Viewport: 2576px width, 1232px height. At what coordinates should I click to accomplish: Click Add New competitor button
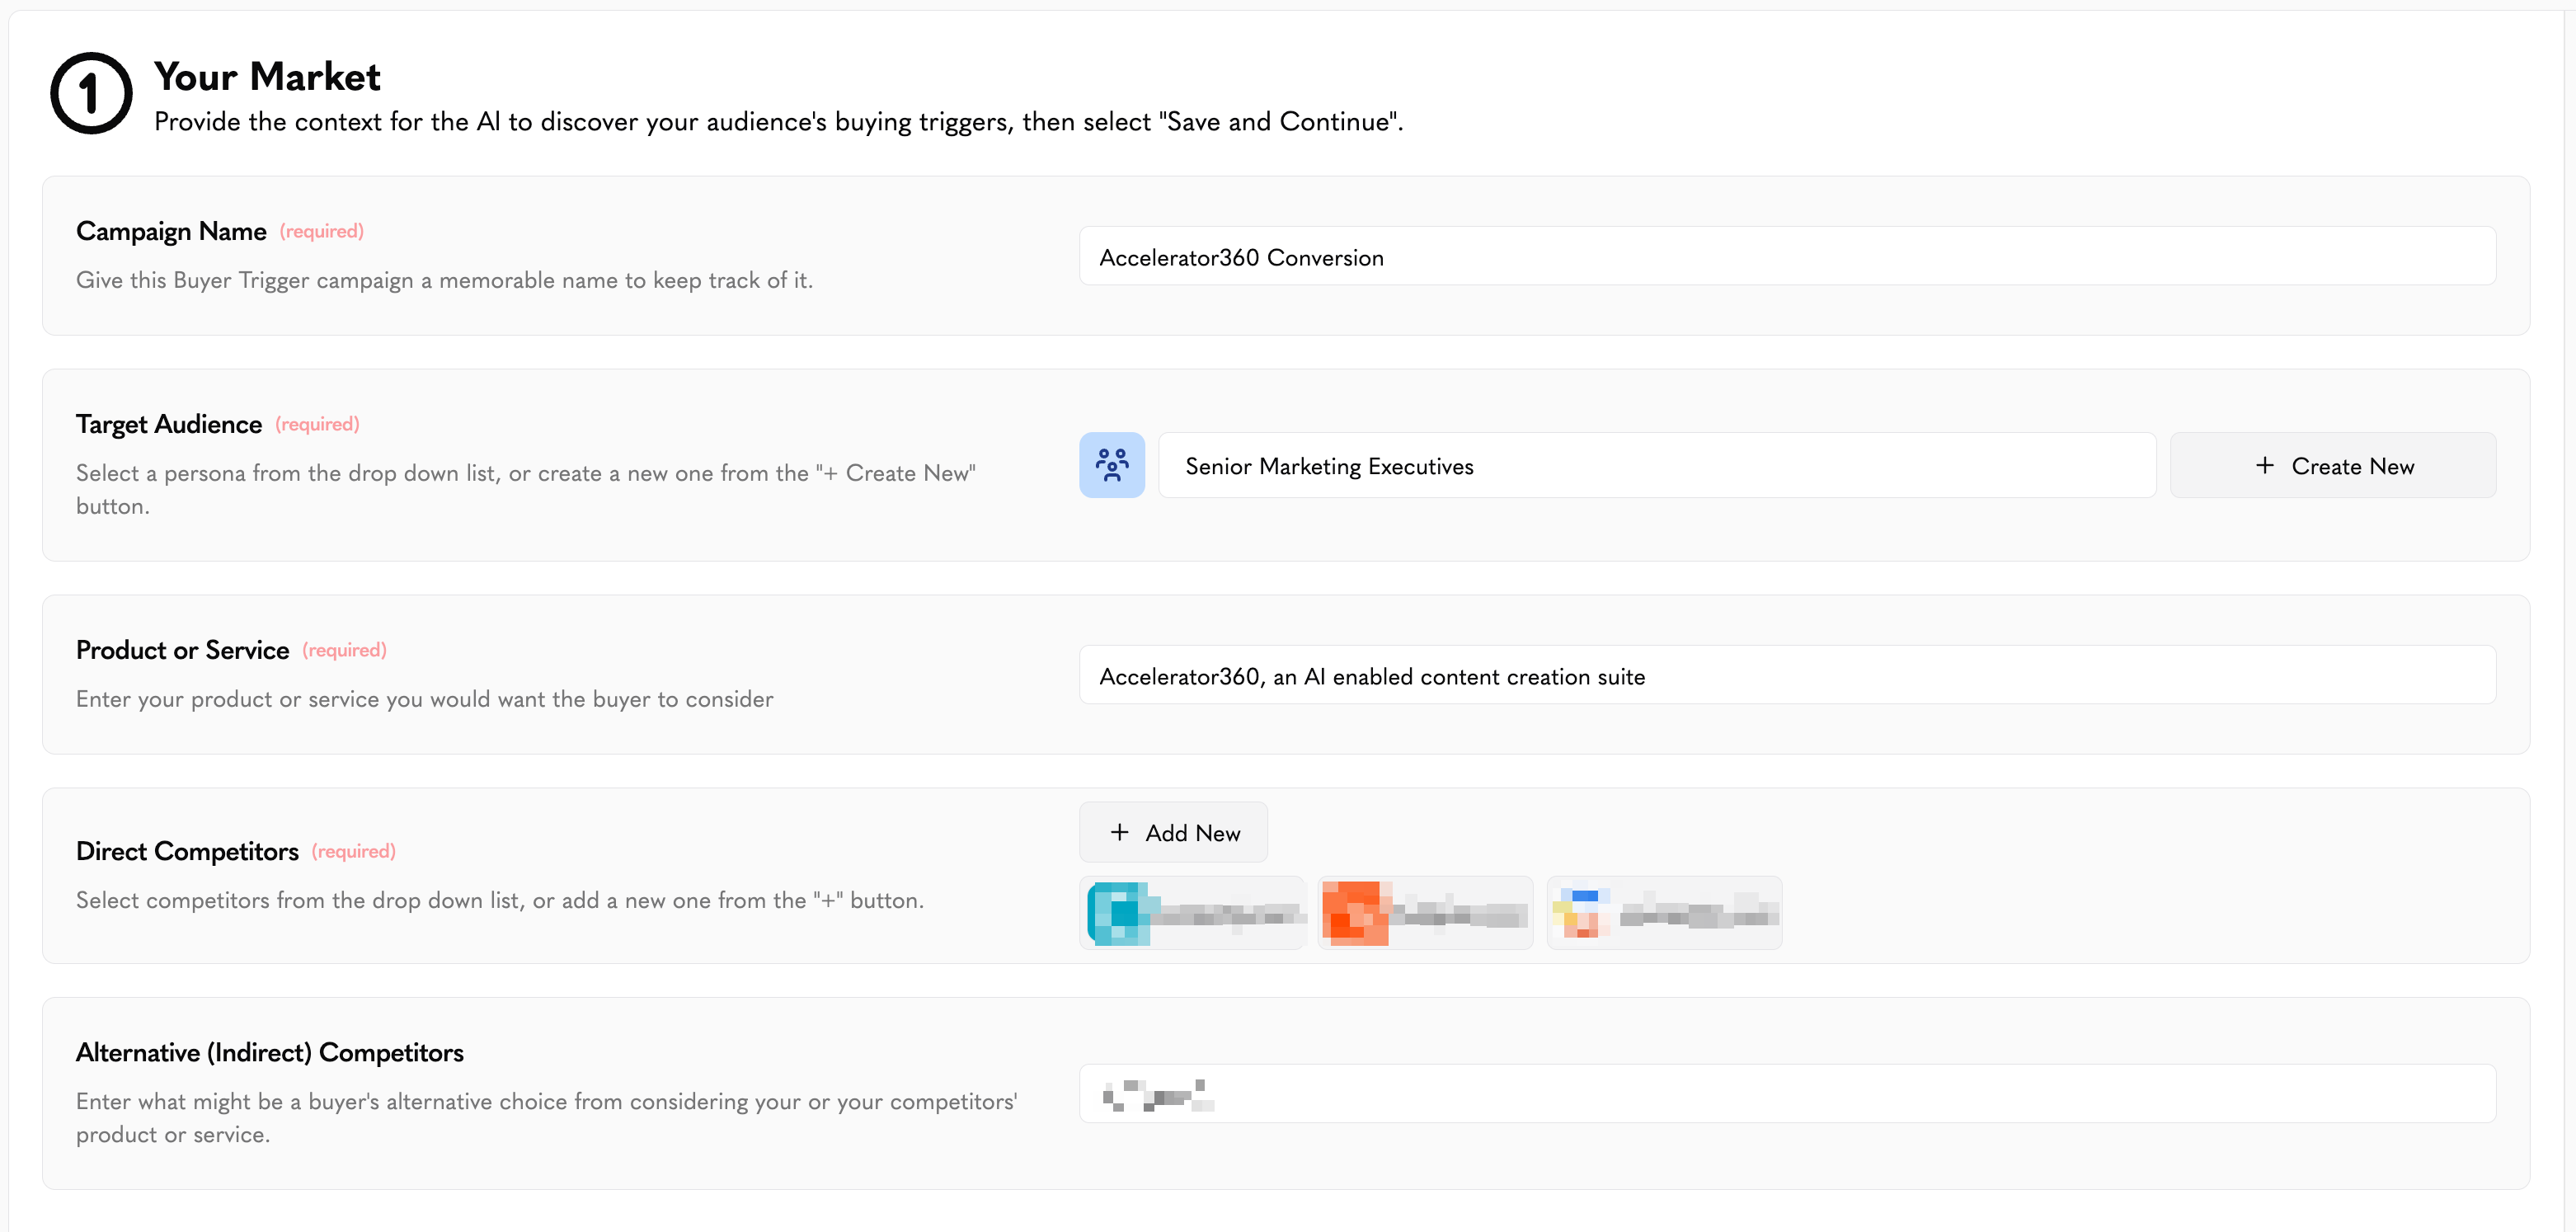click(x=1173, y=832)
